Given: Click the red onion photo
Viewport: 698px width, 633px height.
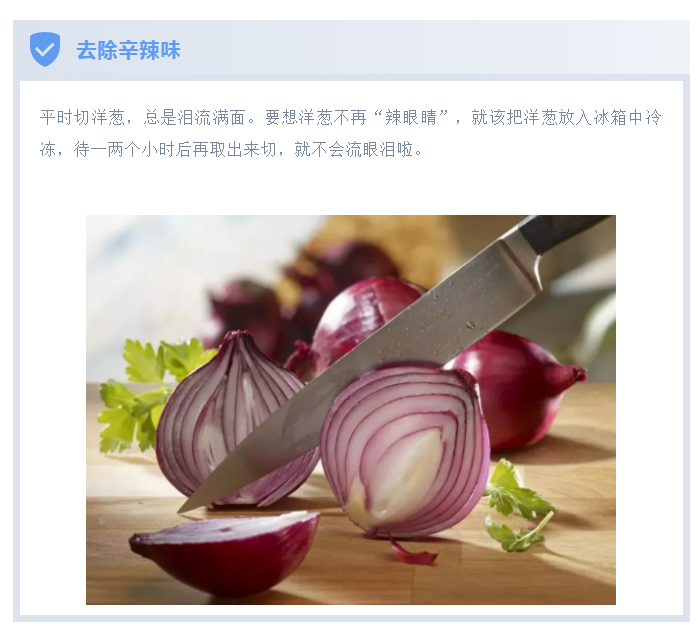Looking at the screenshot, I should 351,410.
